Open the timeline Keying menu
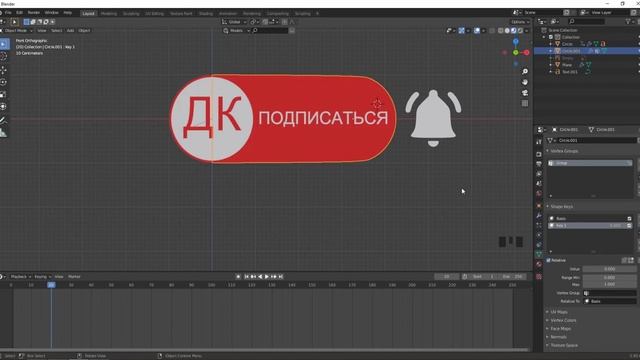Viewport: 640px width, 360px height. pyautogui.click(x=42, y=277)
